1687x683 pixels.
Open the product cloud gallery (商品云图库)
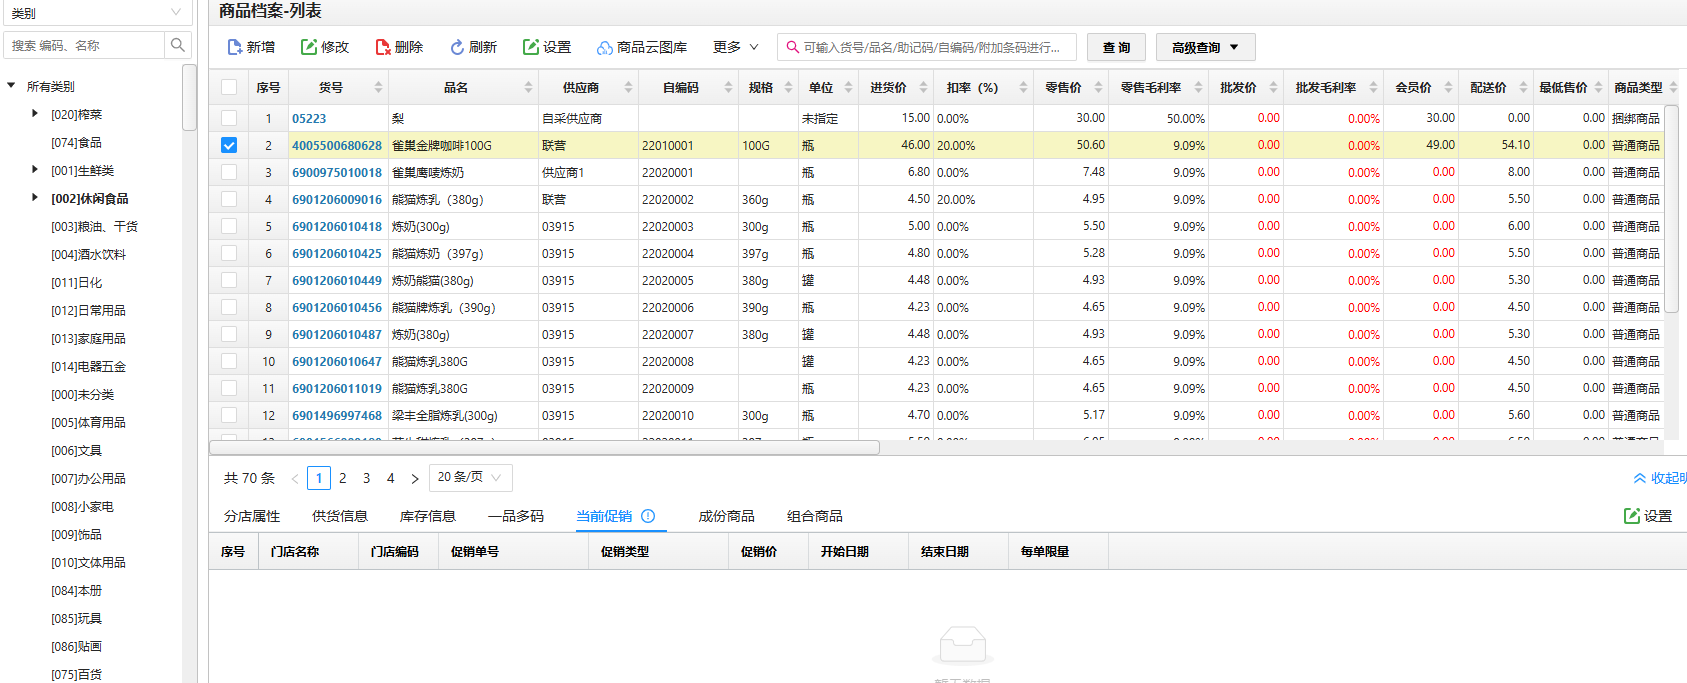click(642, 47)
